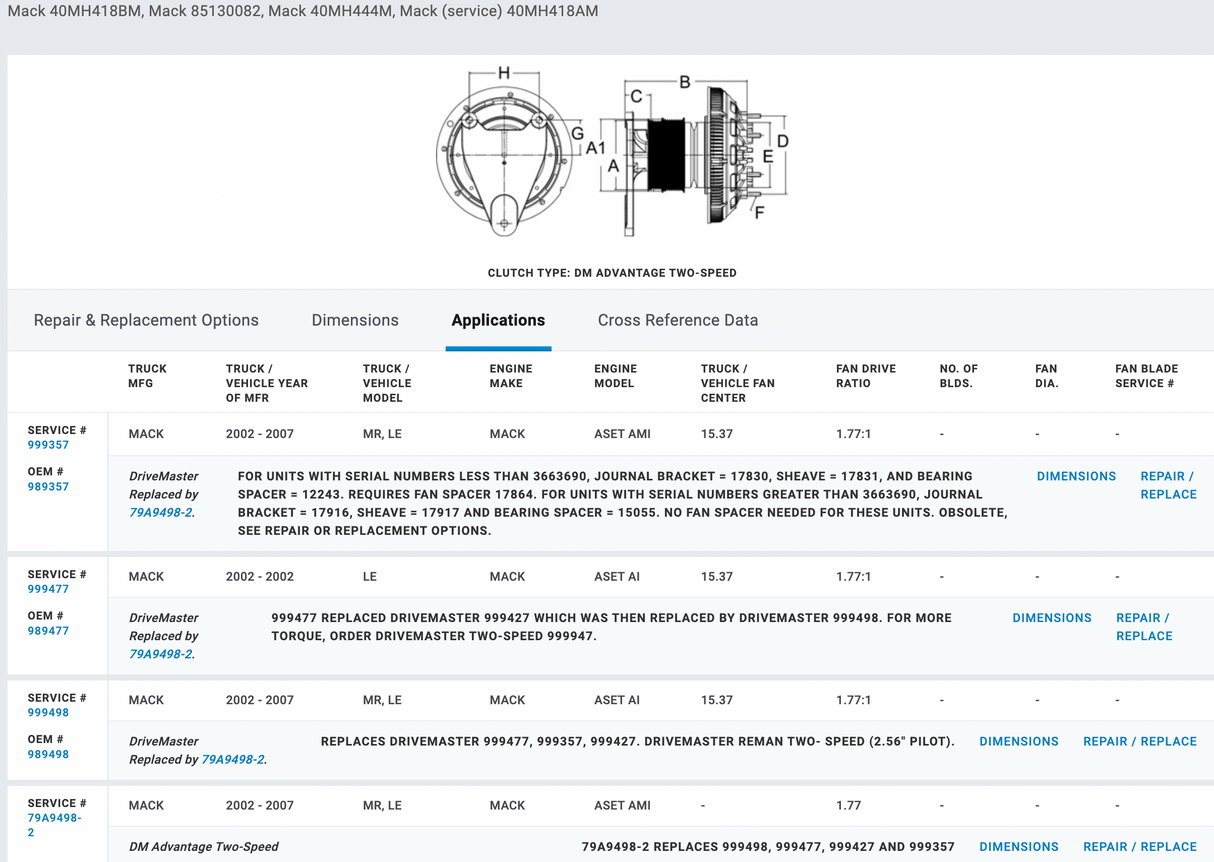Screen dimensions: 1214x862
Task: Select the Applications tab
Action: 498,320
